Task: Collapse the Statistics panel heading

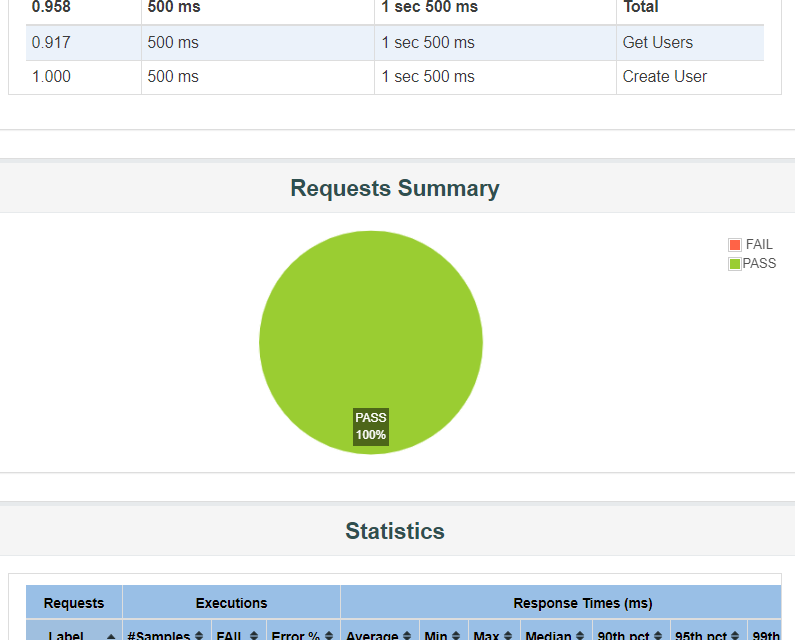Action: [x=395, y=531]
